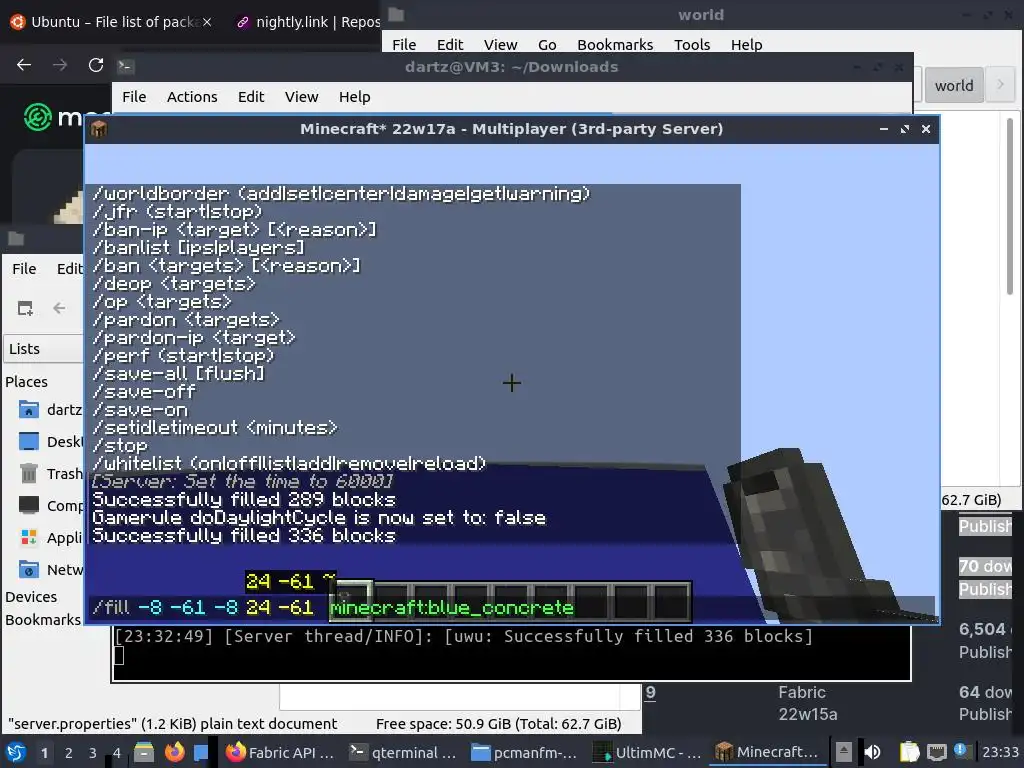Click the blue desktop icon in quicklaunch
The height and width of the screenshot is (768, 1024).
pos(200,752)
